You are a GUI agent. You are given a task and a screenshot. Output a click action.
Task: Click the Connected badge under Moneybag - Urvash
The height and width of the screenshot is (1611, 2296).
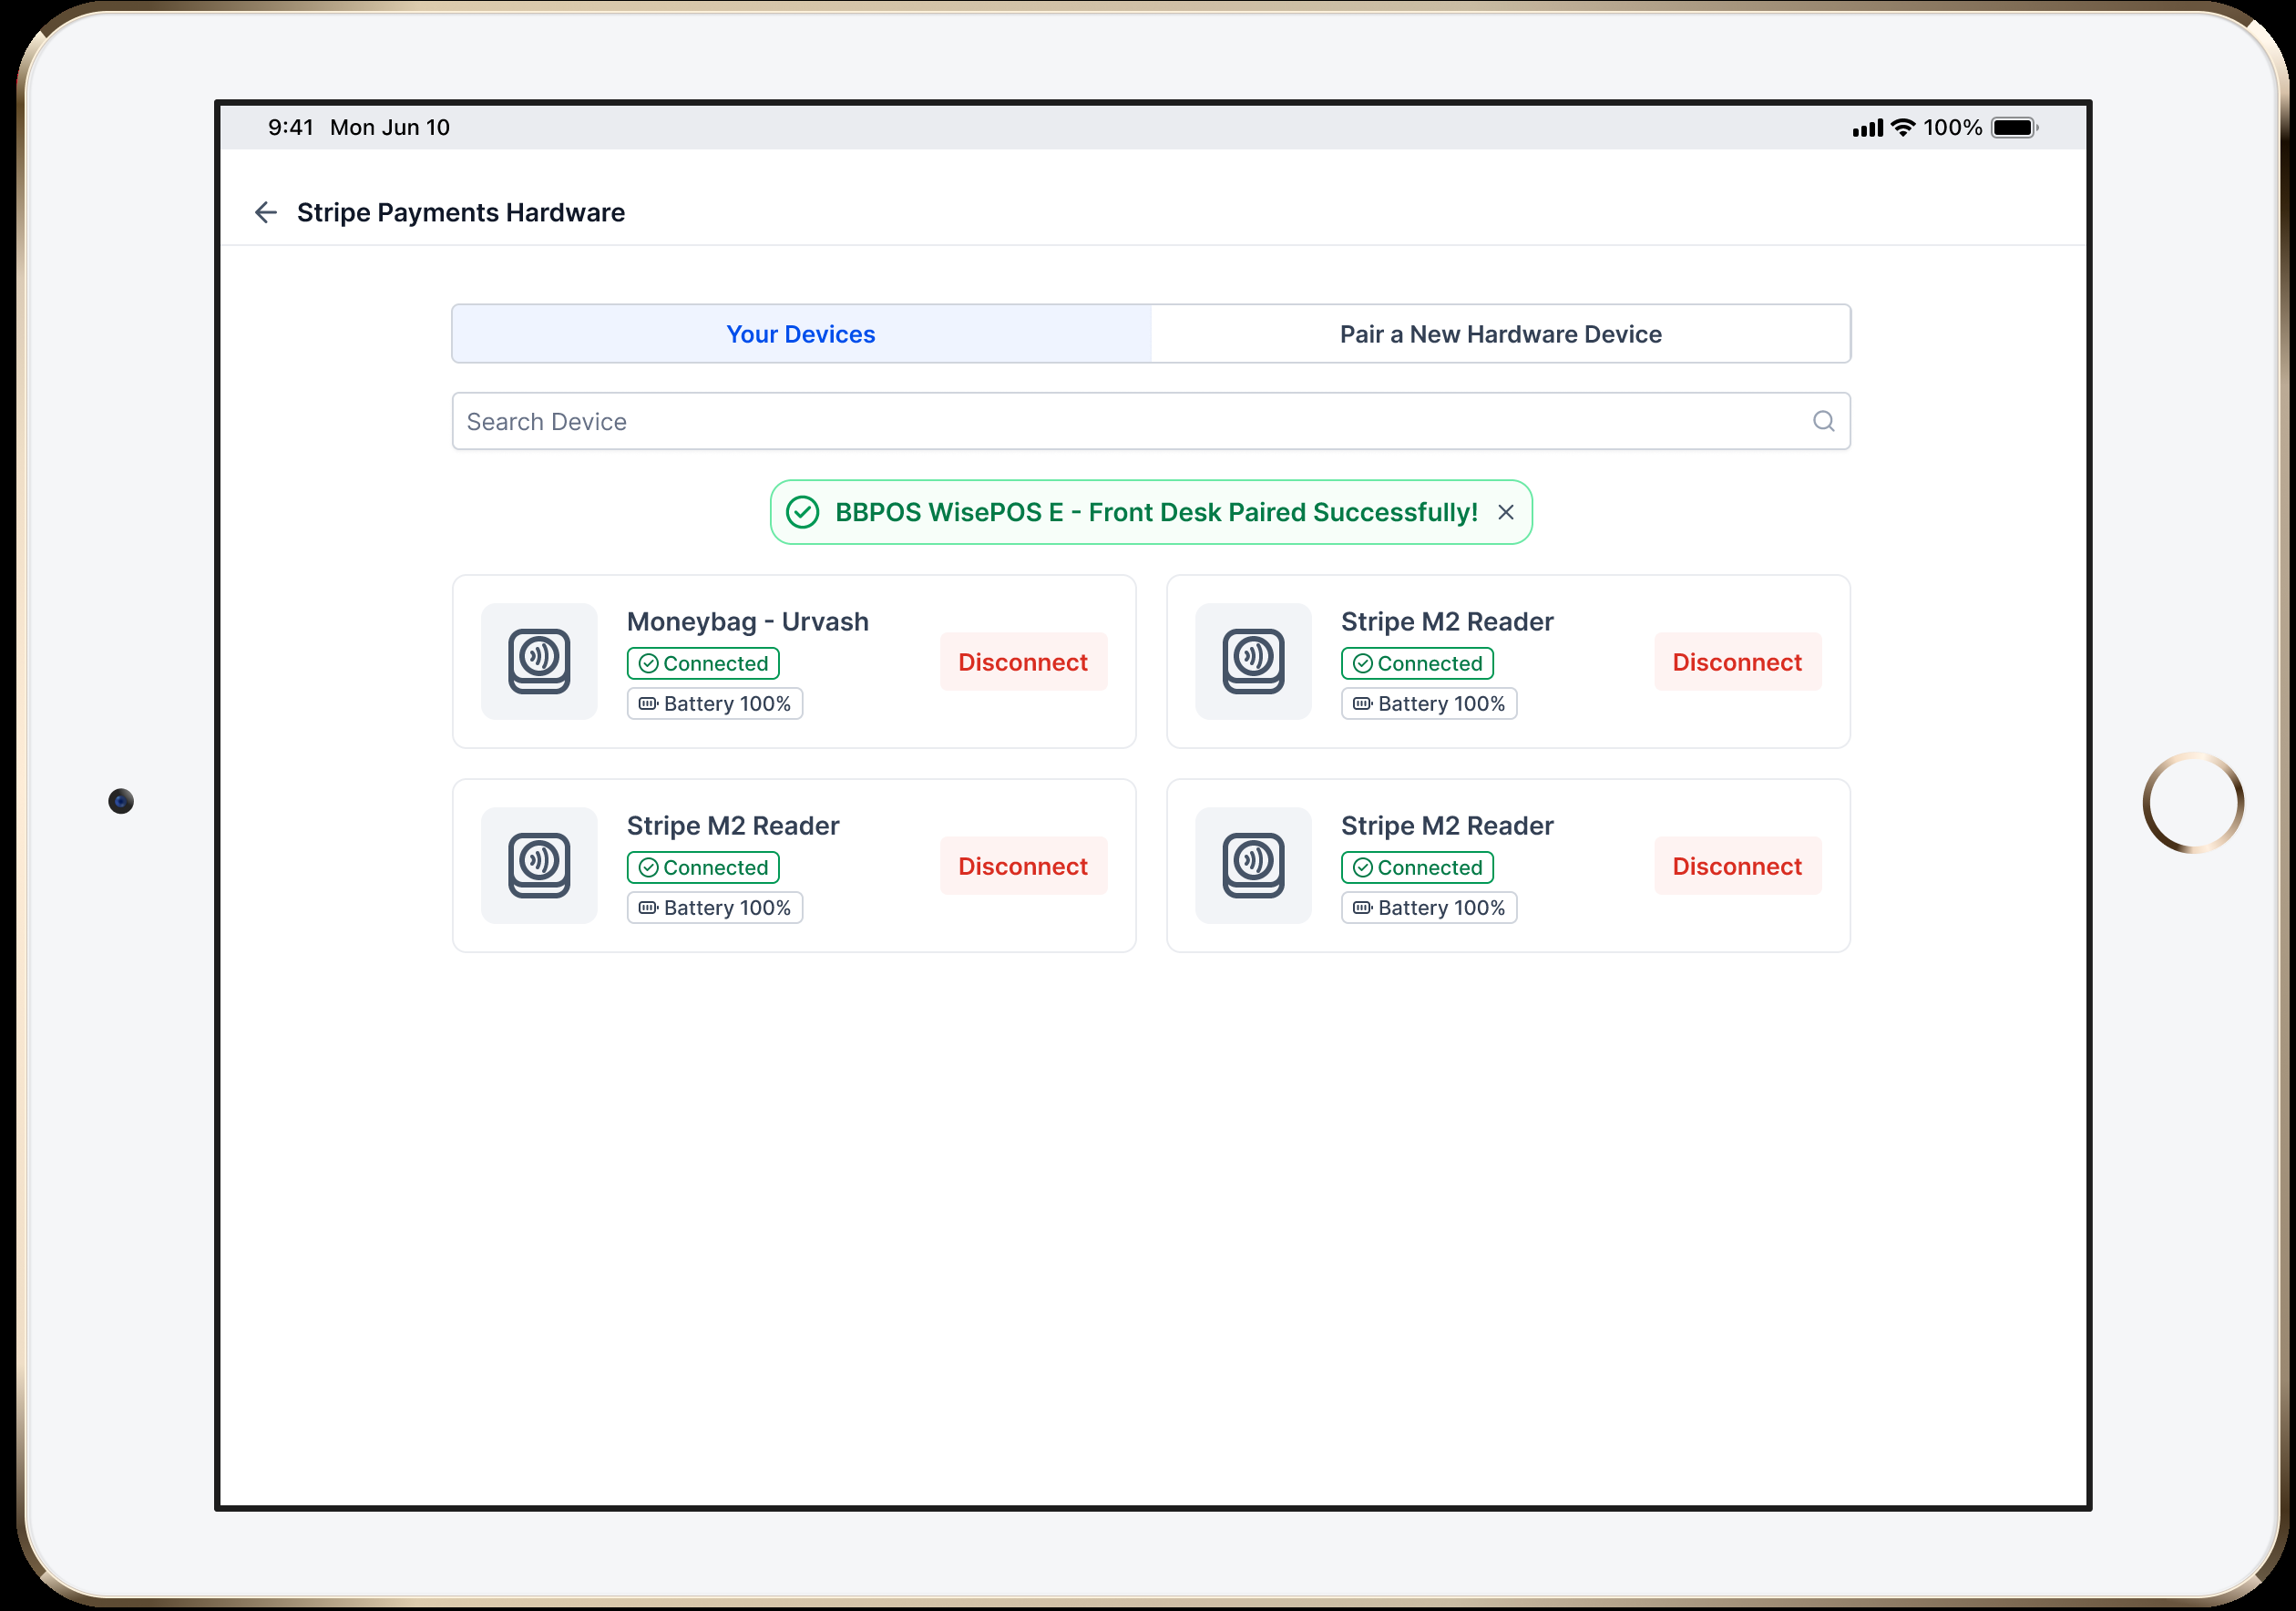[703, 663]
